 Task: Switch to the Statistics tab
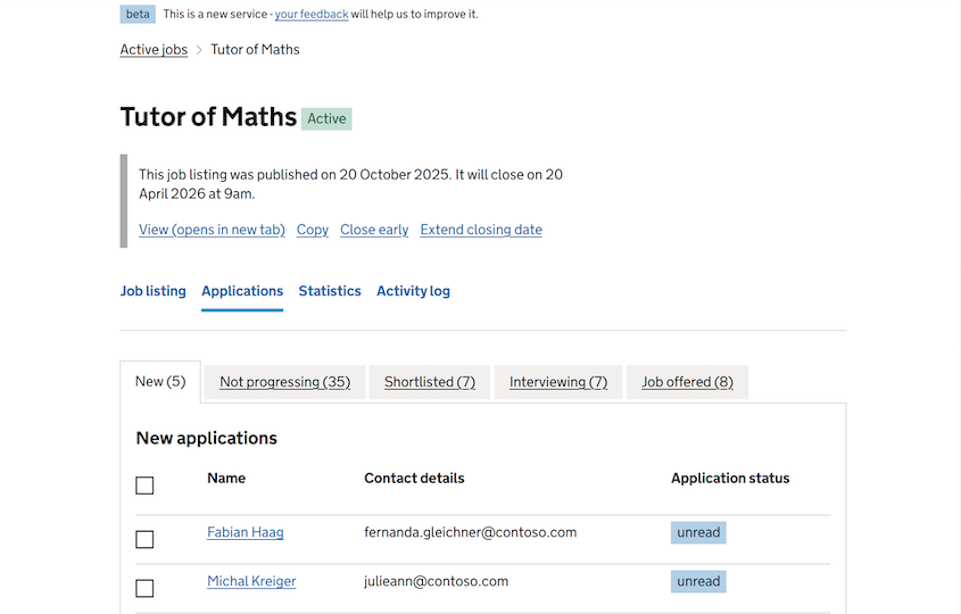(329, 291)
